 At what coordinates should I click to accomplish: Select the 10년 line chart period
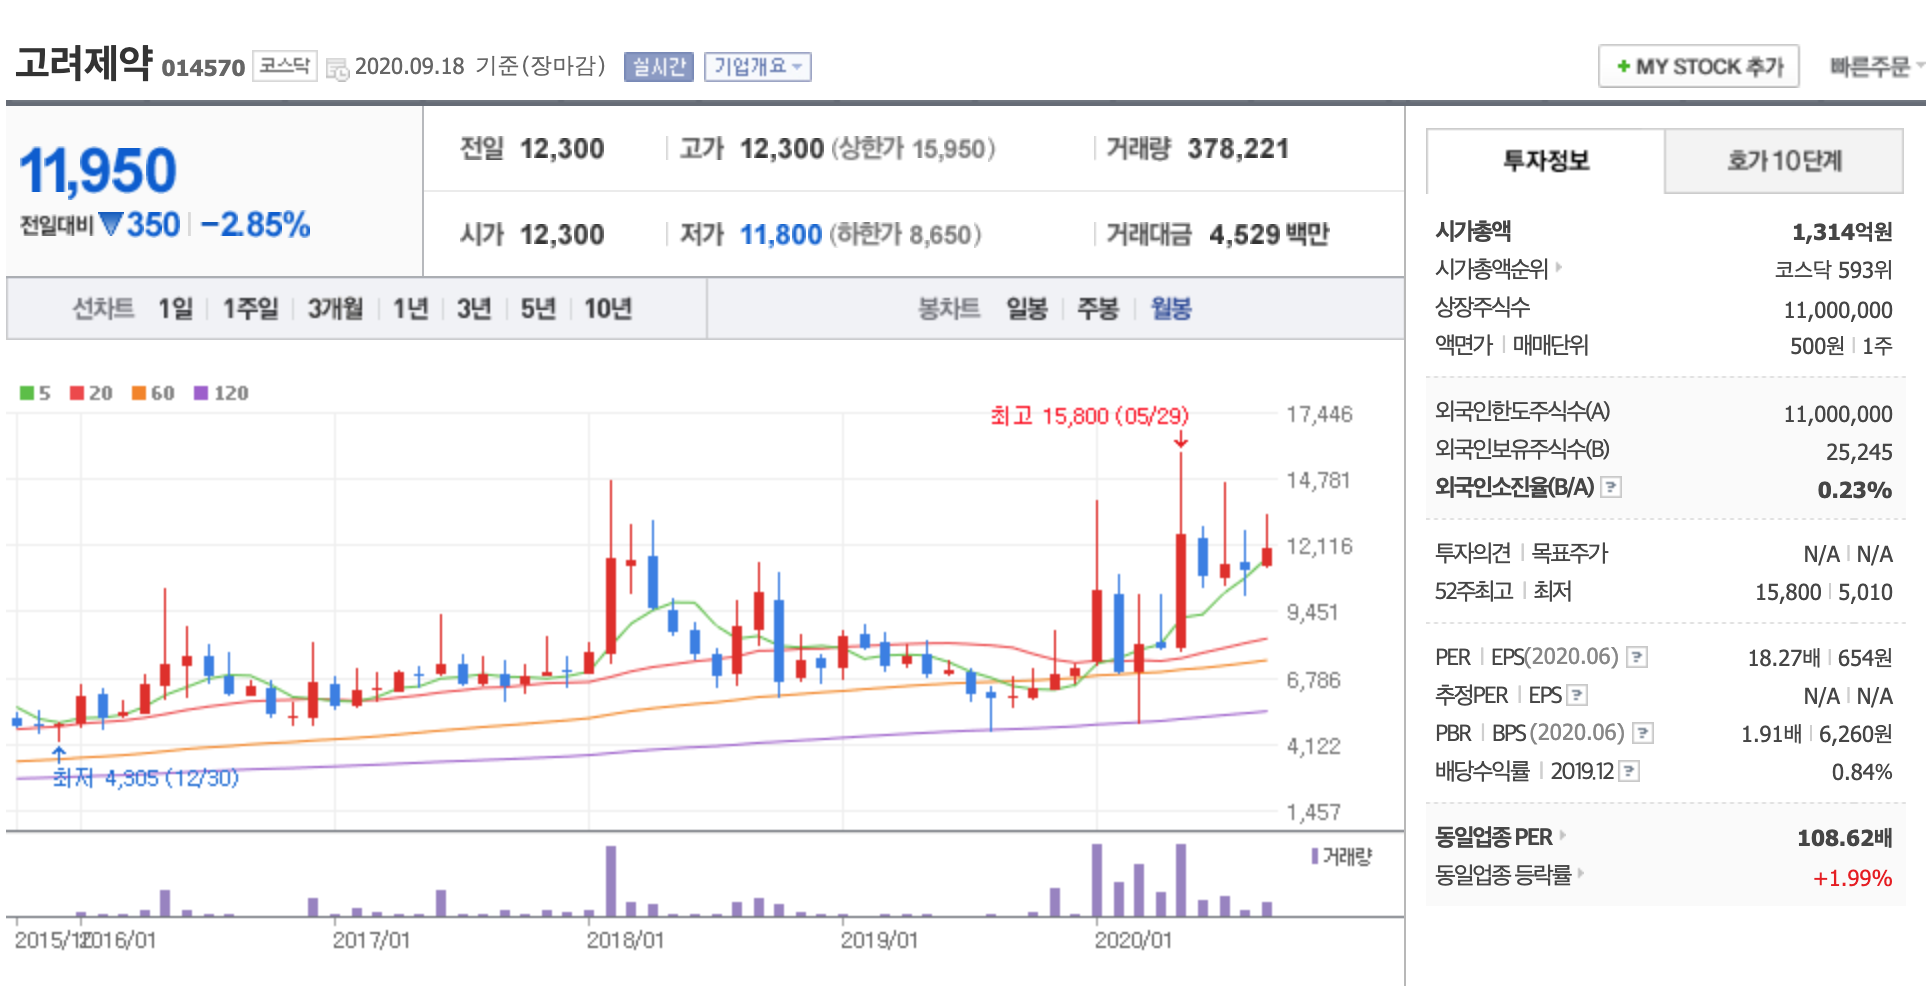(608, 308)
